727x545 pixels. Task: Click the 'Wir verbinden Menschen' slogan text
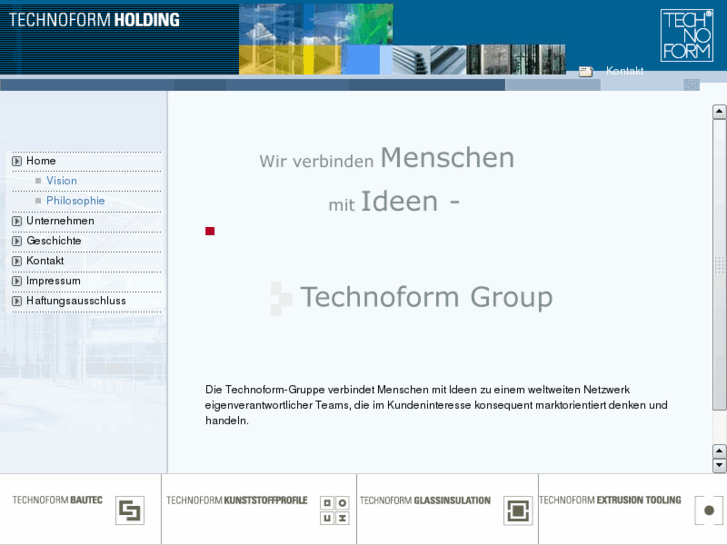pyautogui.click(x=387, y=158)
